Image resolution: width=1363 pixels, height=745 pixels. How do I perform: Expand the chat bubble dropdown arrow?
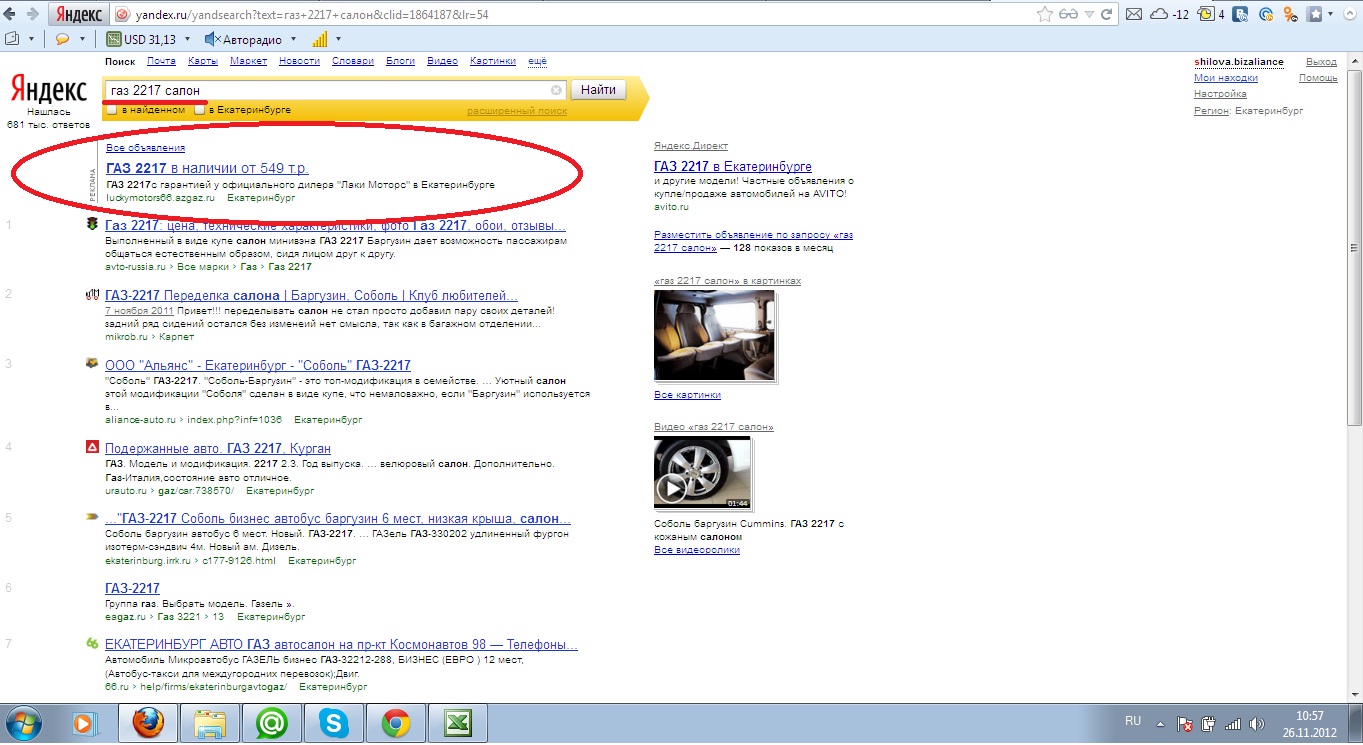tap(81, 39)
